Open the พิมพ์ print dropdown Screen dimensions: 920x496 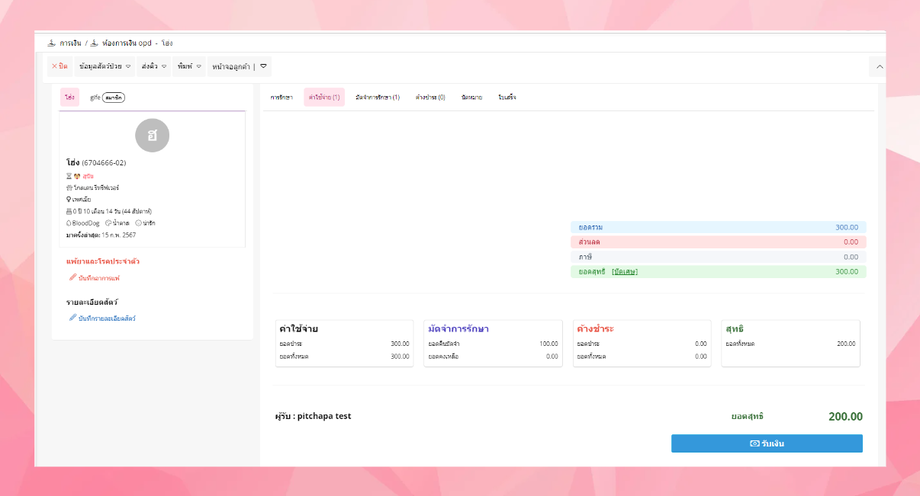189,66
